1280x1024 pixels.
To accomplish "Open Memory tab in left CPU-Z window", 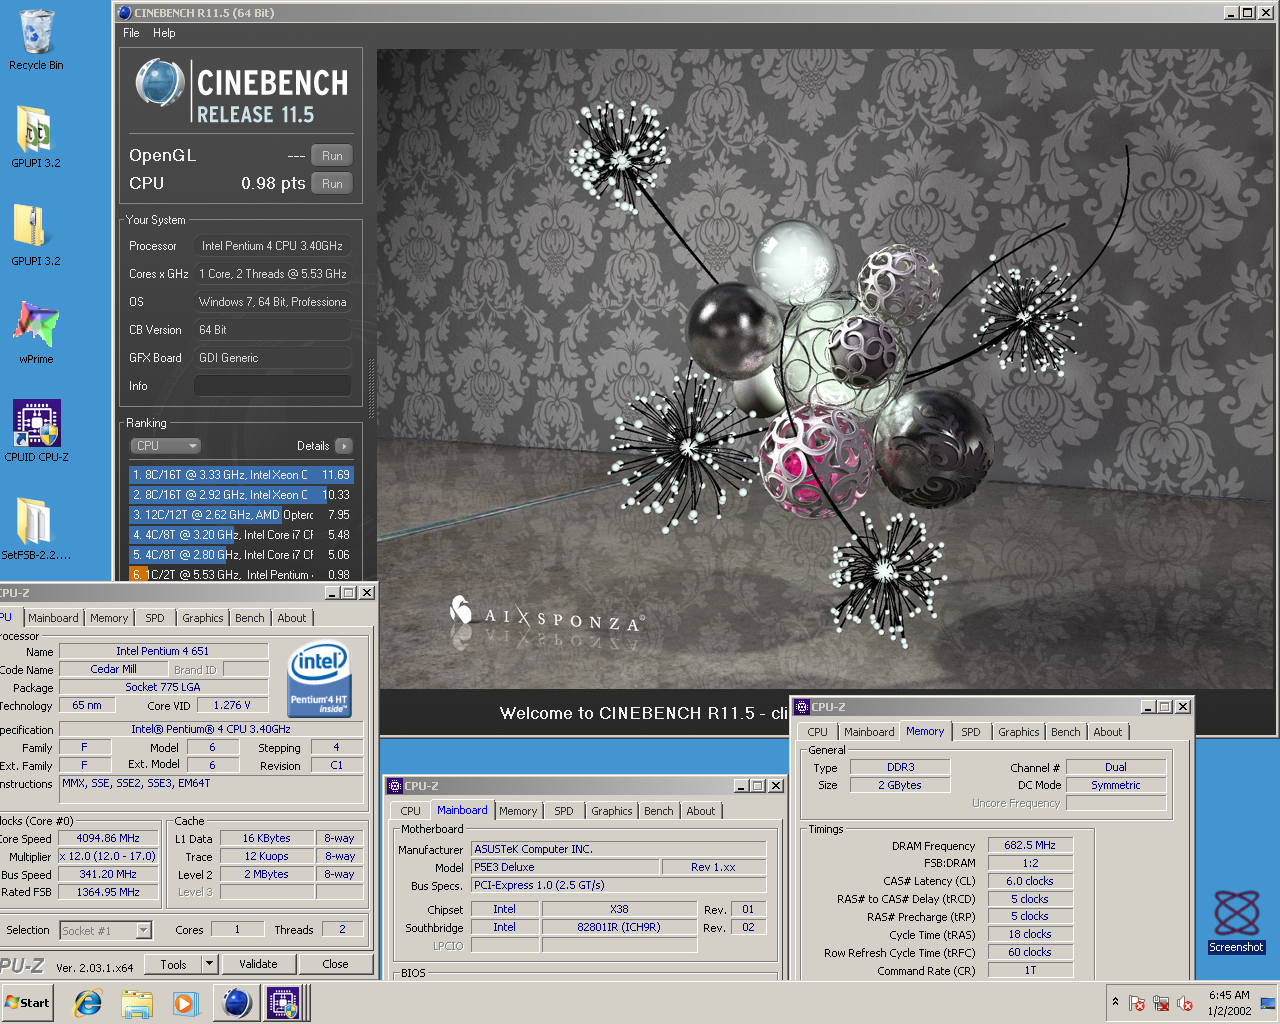I will (109, 618).
